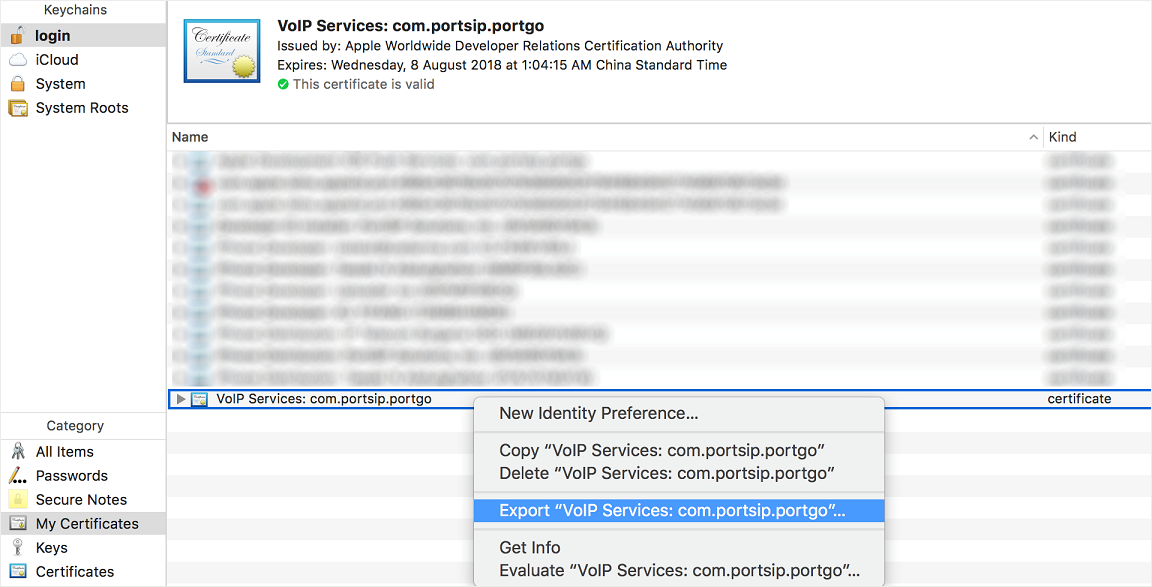Choose Evaluate "VoIP Services: com.portsip.portgo"
Viewport: 1152px width, 587px height.
[678, 570]
